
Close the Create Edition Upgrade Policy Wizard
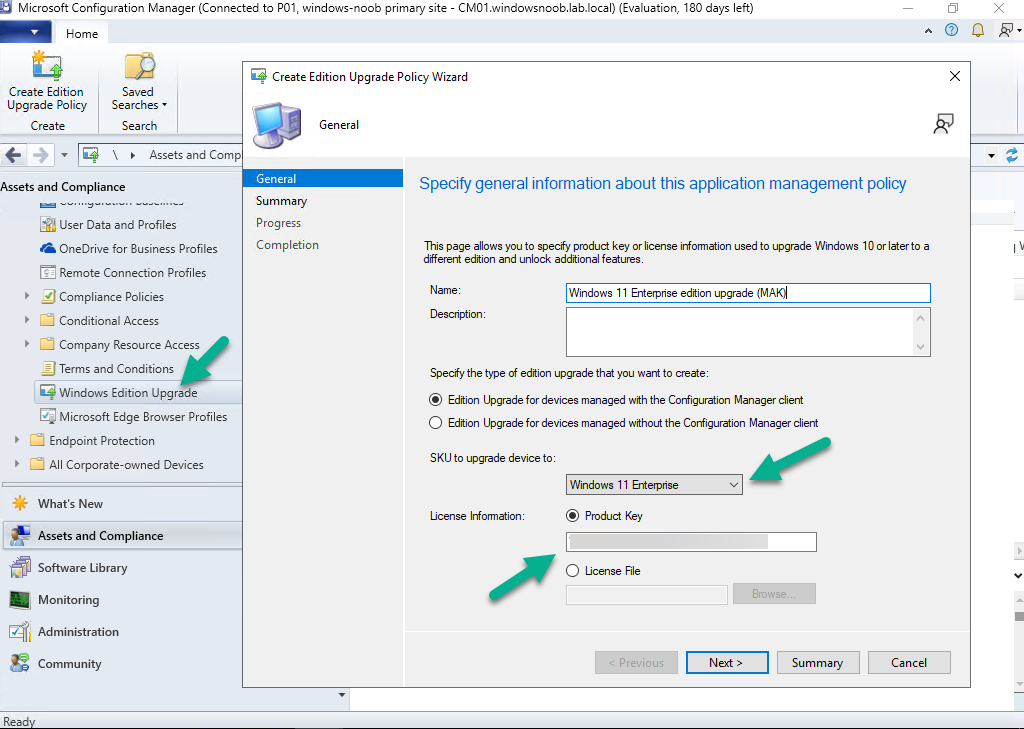point(955,76)
